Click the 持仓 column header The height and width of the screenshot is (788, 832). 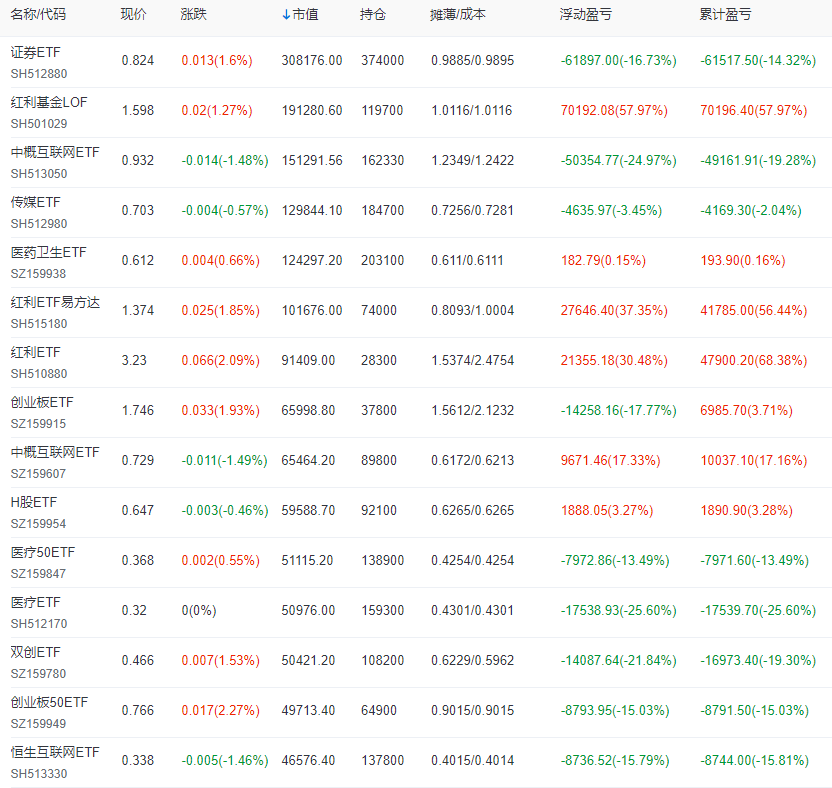click(372, 14)
